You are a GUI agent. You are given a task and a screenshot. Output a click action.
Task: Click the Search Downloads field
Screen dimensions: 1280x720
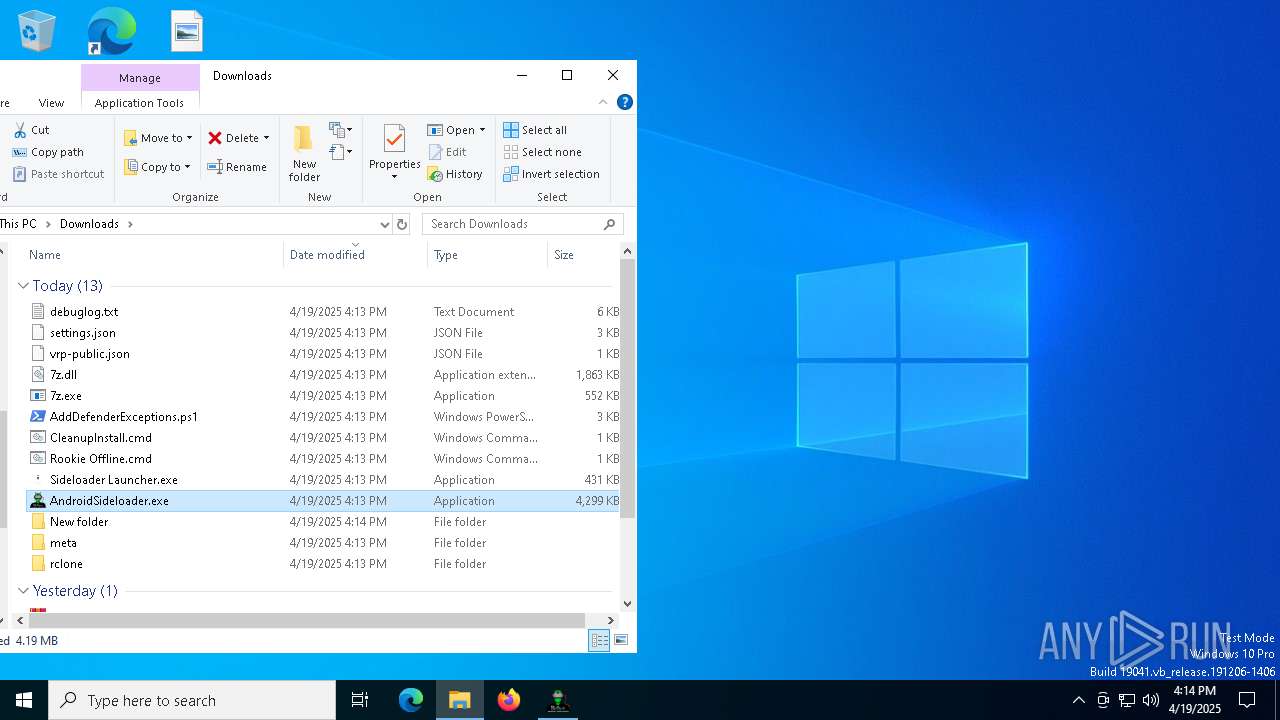click(523, 224)
